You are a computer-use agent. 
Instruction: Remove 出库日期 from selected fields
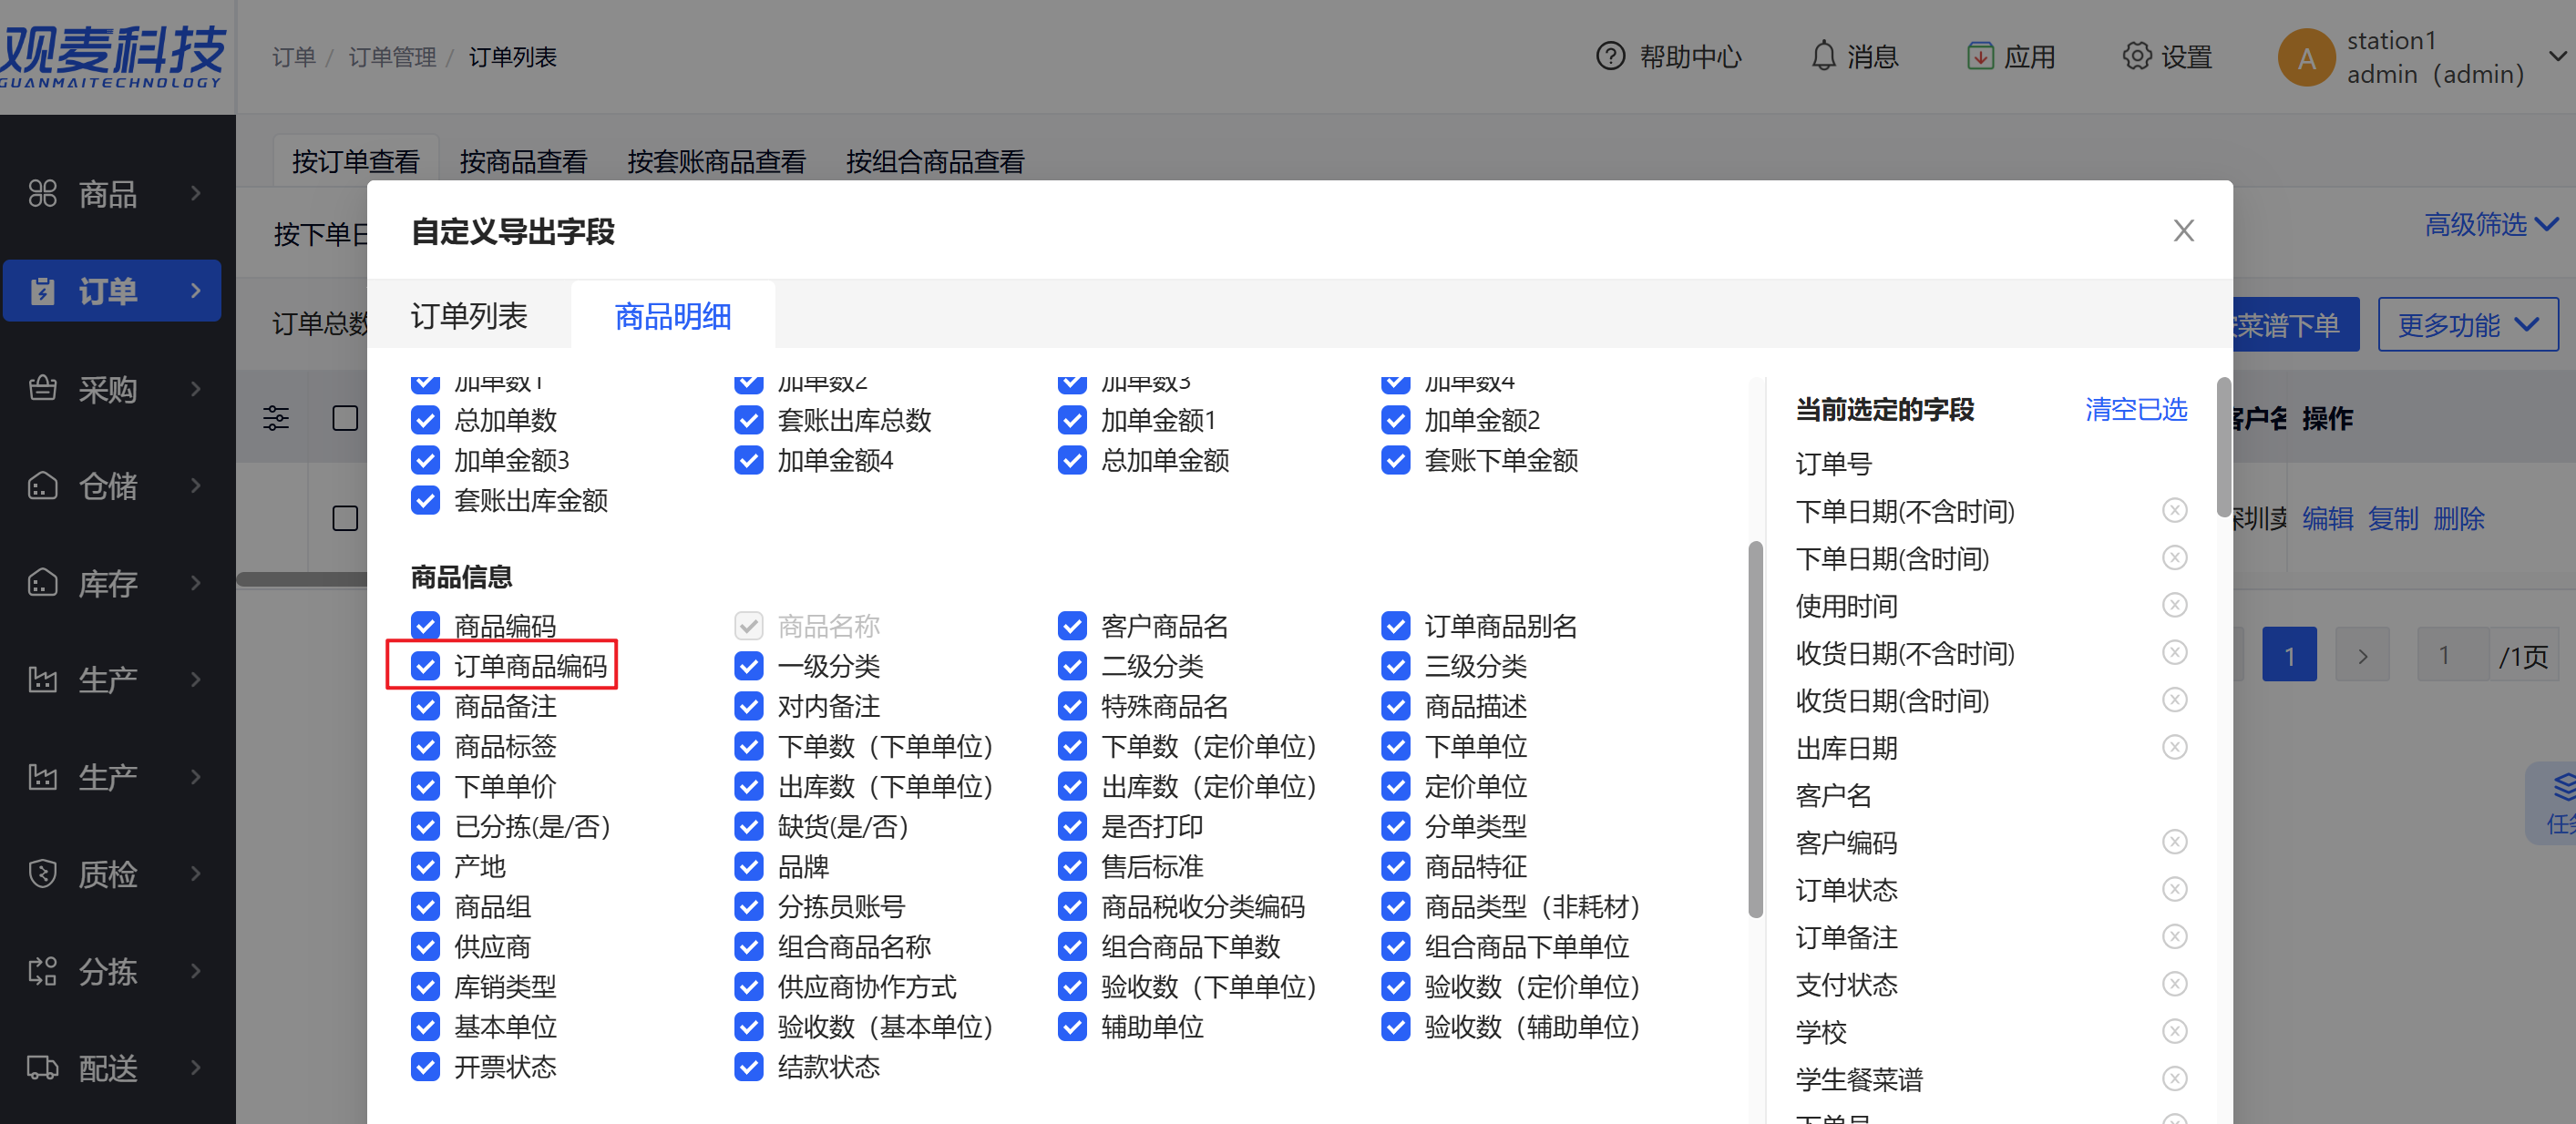pyautogui.click(x=2174, y=747)
